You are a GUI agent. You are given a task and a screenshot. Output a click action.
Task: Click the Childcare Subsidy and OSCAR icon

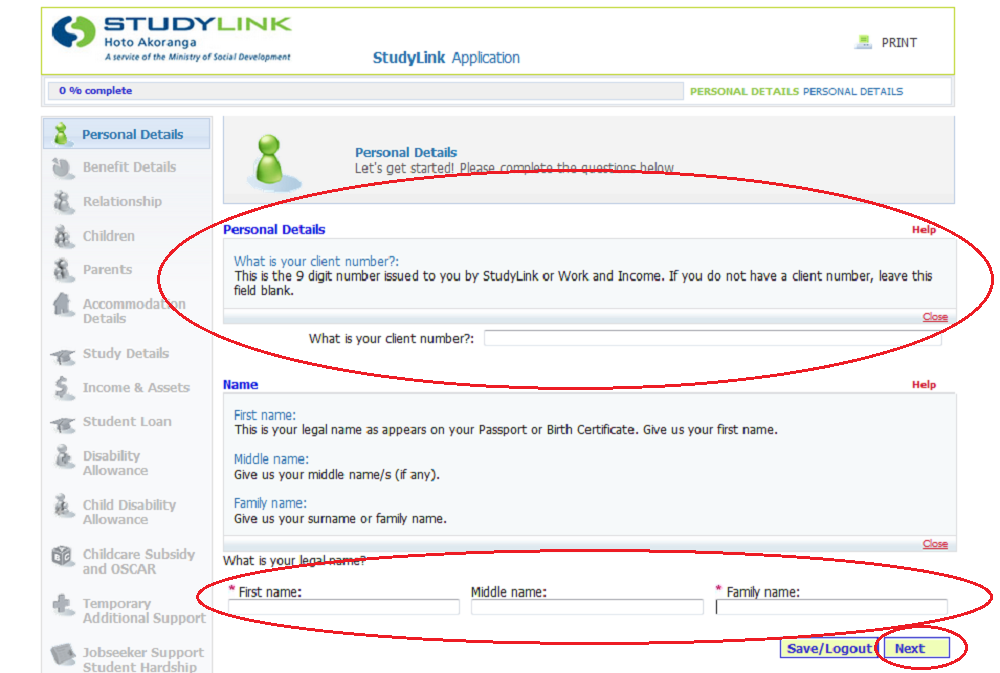pyautogui.click(x=63, y=556)
